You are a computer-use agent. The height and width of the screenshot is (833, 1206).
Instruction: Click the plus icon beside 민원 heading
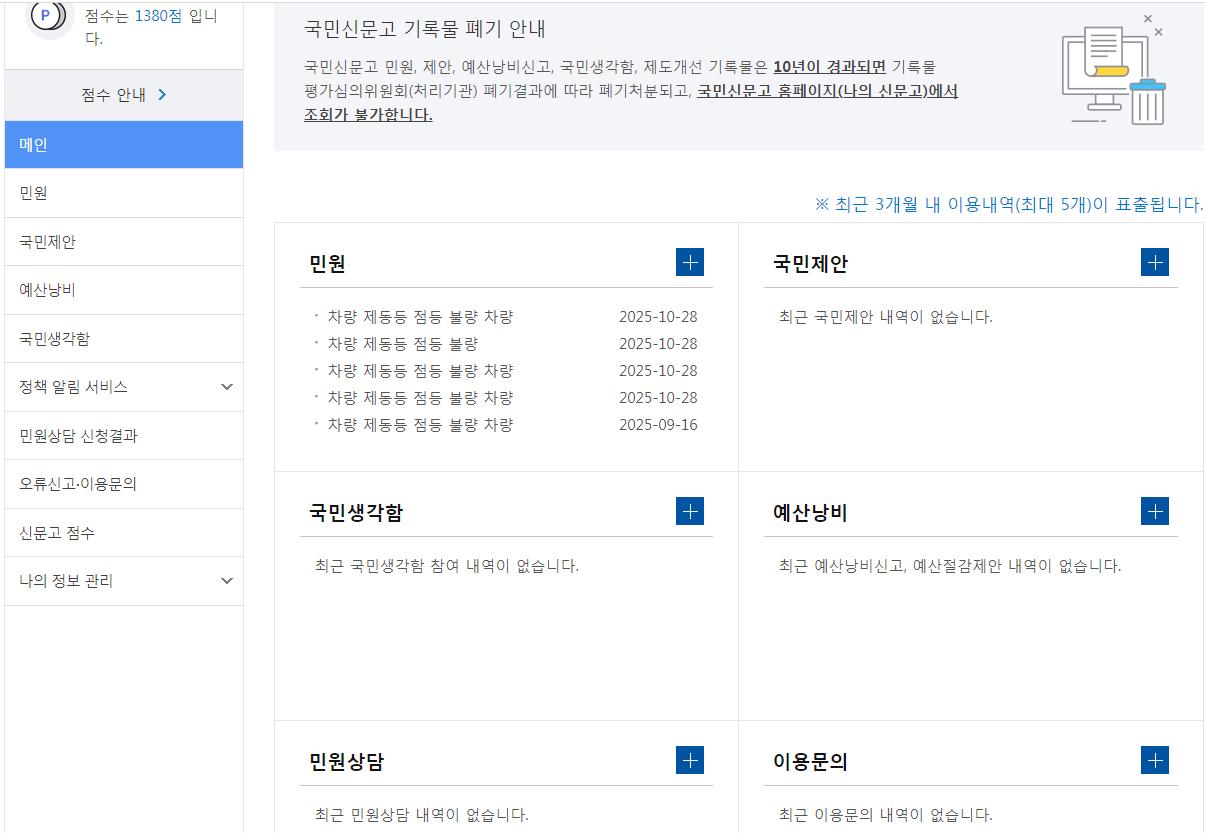[x=689, y=262]
